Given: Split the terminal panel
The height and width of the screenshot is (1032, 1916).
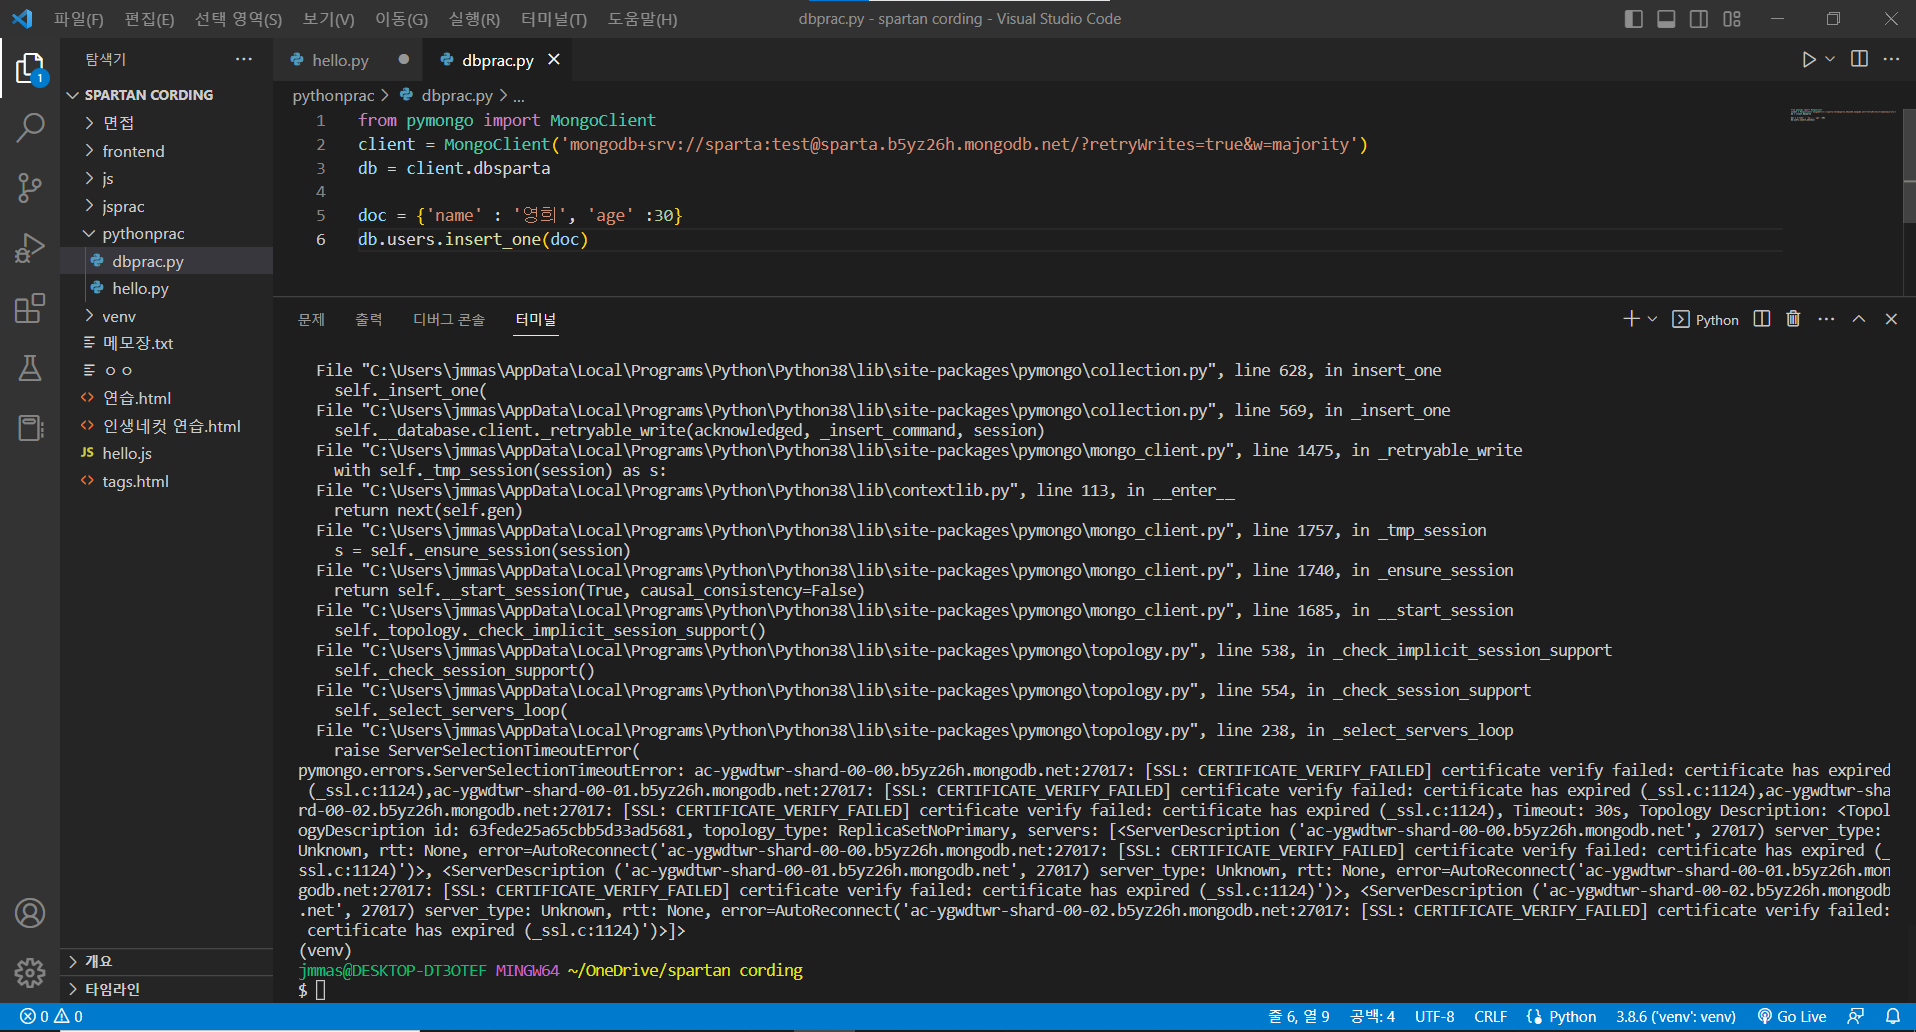Looking at the screenshot, I should pyautogui.click(x=1762, y=319).
